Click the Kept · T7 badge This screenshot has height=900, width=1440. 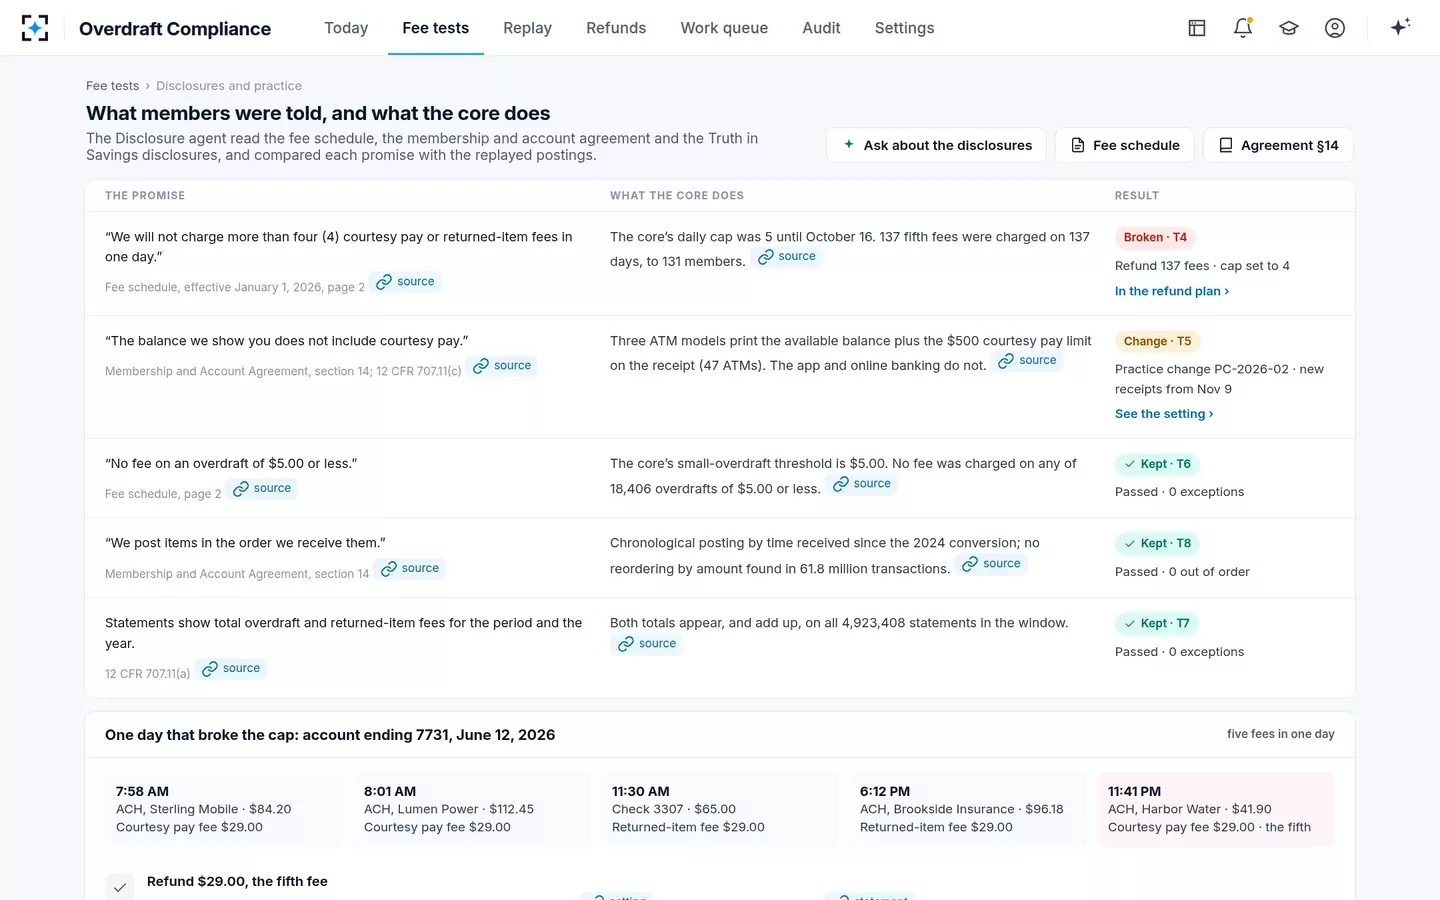pyautogui.click(x=1157, y=624)
